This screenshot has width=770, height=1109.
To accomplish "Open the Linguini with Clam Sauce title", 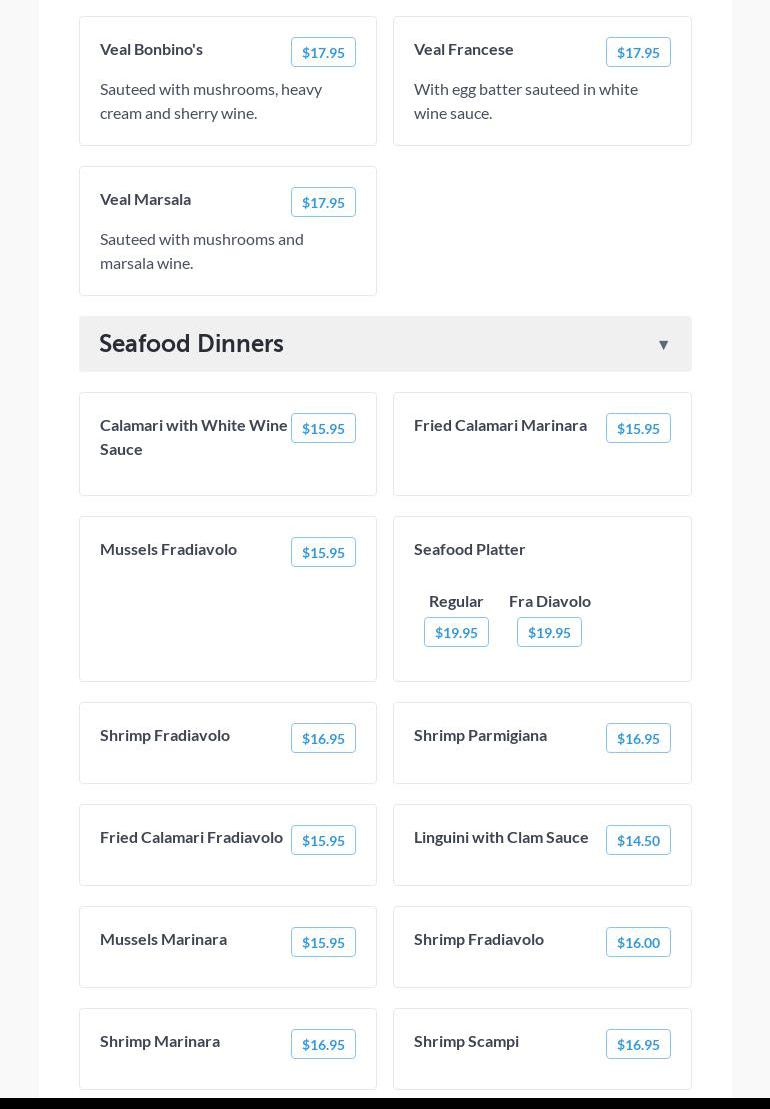I will 501,837.
